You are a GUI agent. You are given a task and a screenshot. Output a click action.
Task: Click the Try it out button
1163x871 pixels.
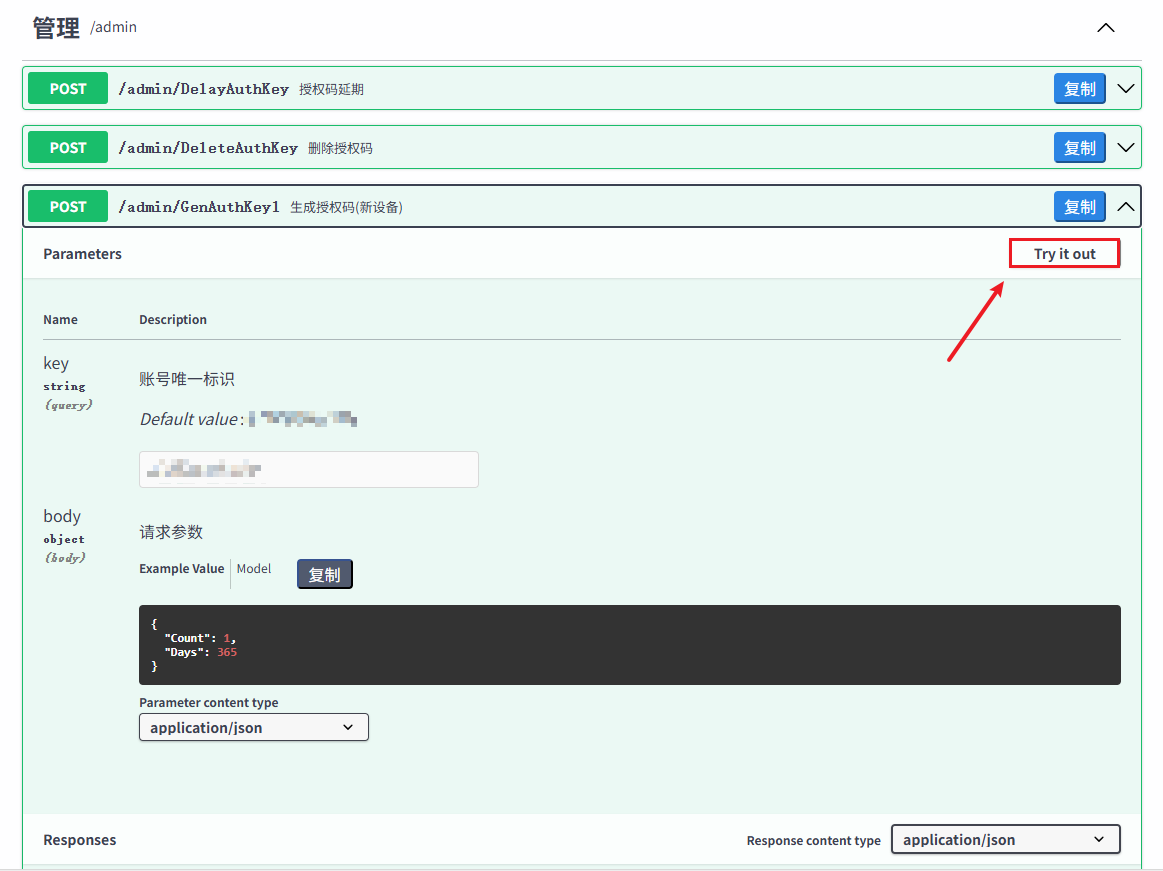[x=1064, y=254]
